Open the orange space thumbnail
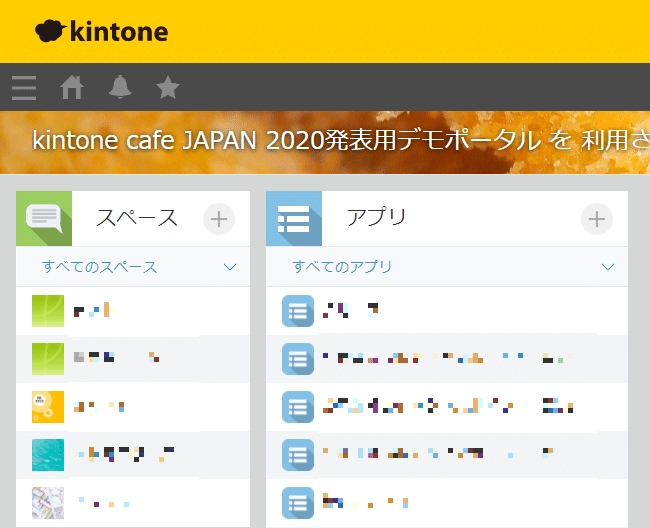The width and height of the screenshot is (650, 528). pos(48,407)
